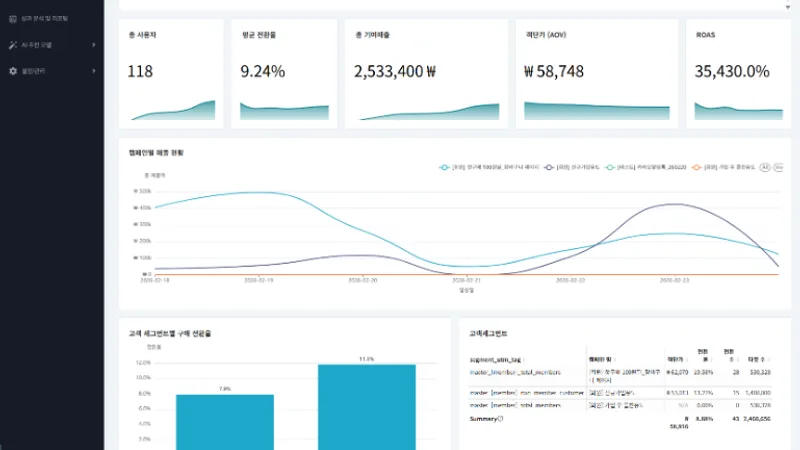Open the settings management menu item
This screenshot has width=800, height=450.
tap(33, 71)
